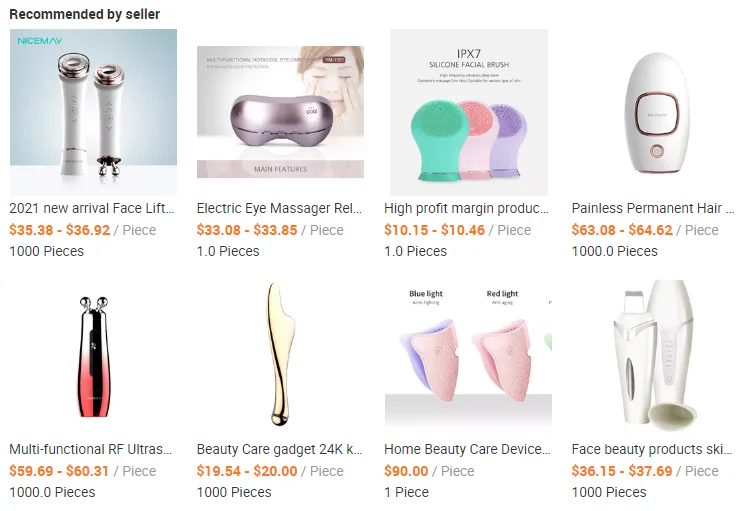
Task: Open the gold 24K beauty bar image
Action: pos(280,354)
